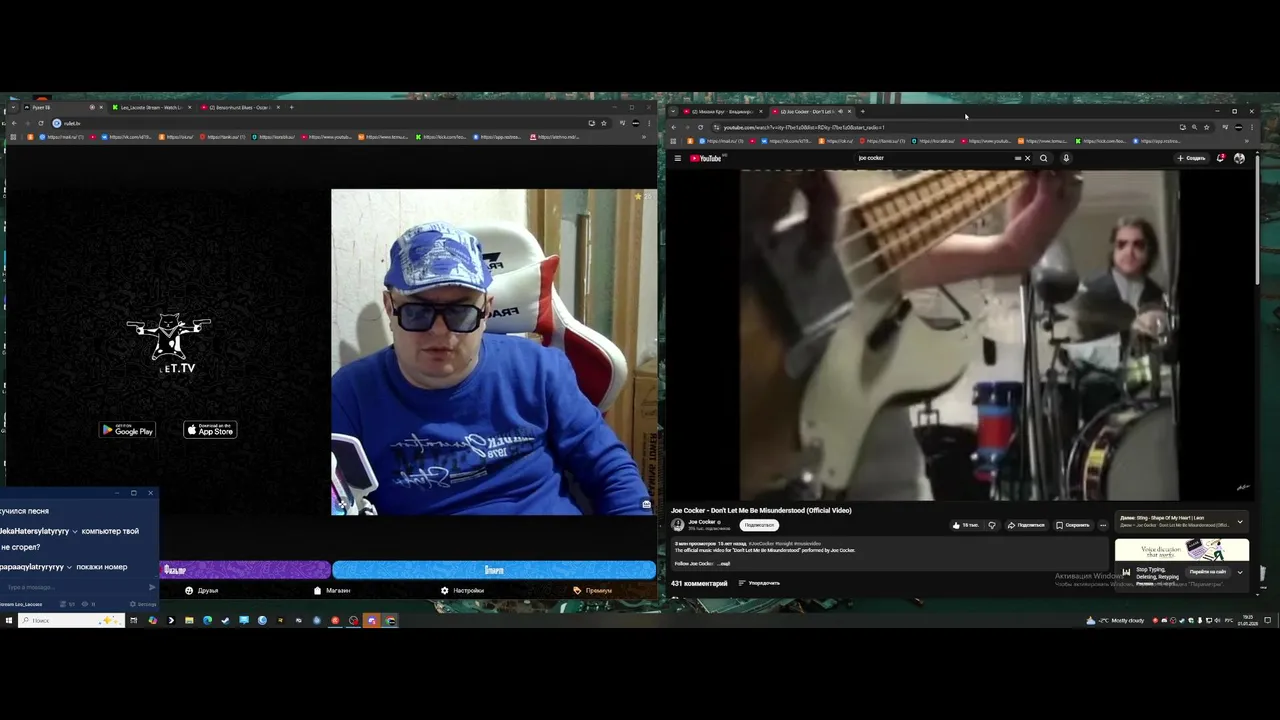Expand the ad options chevron
This screenshot has height=720, width=1280.
1240,572
